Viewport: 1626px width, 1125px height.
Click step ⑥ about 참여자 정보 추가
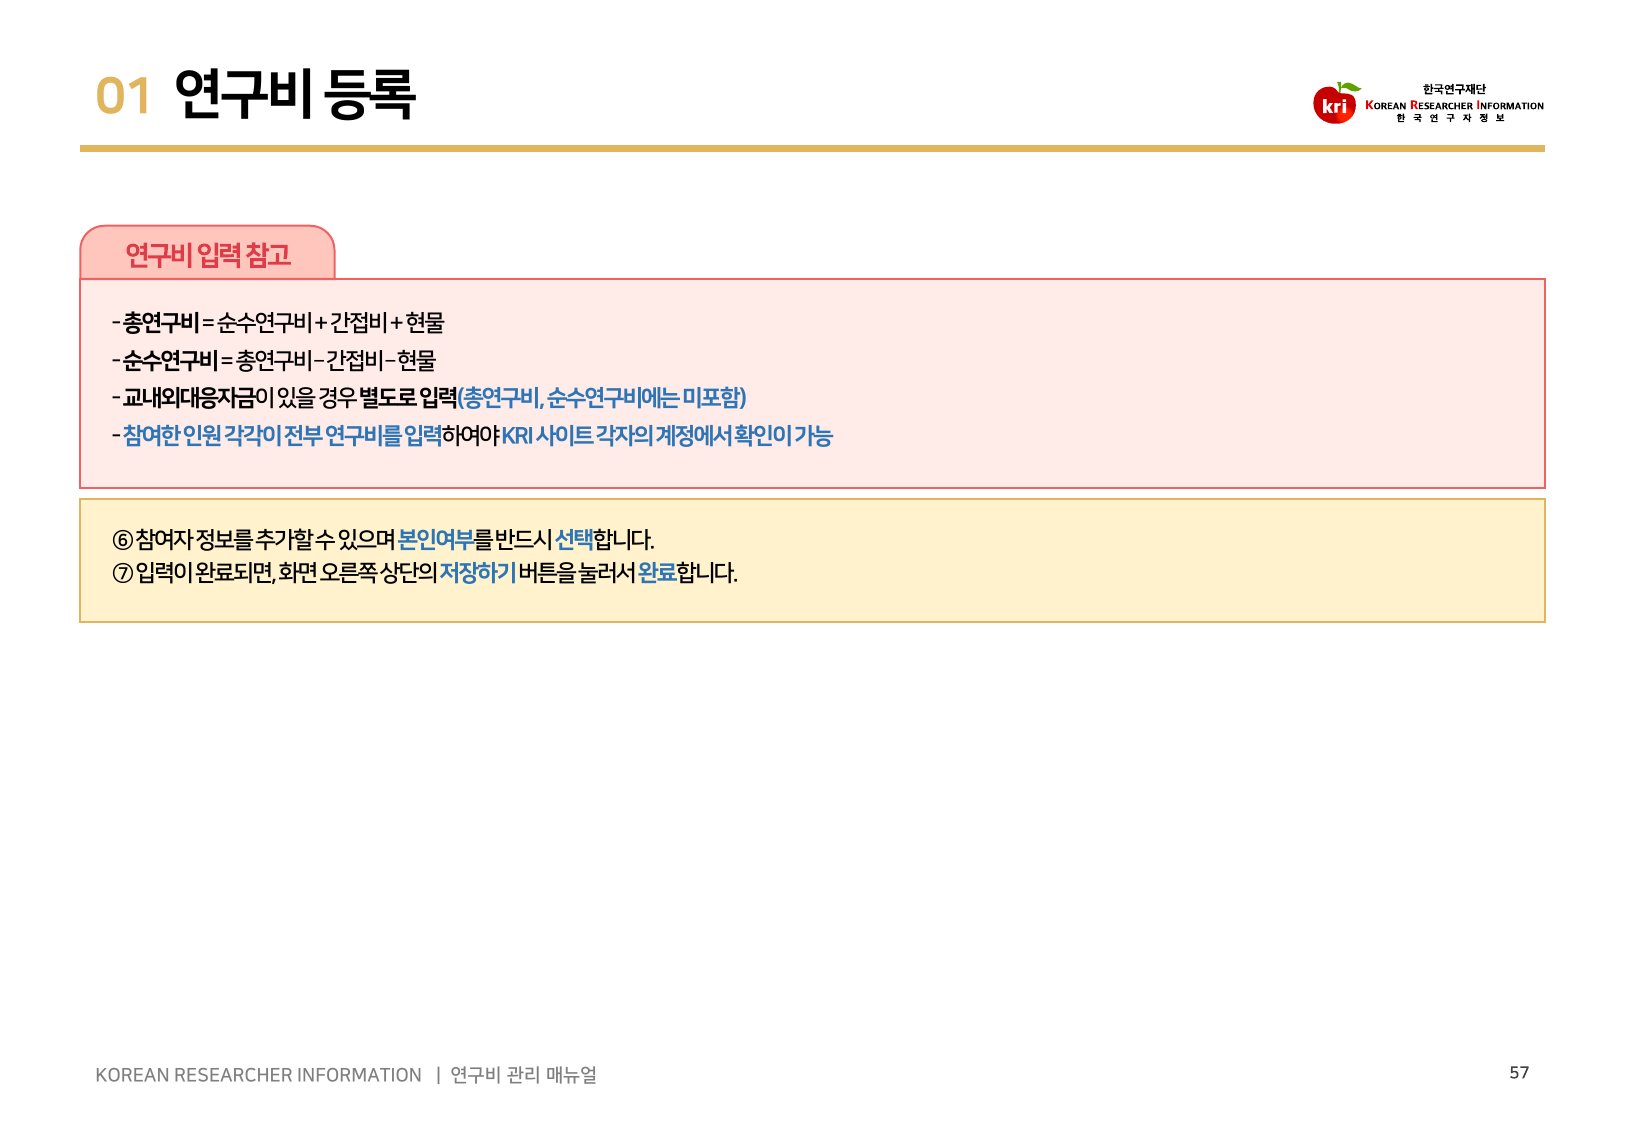pyautogui.click(x=383, y=540)
